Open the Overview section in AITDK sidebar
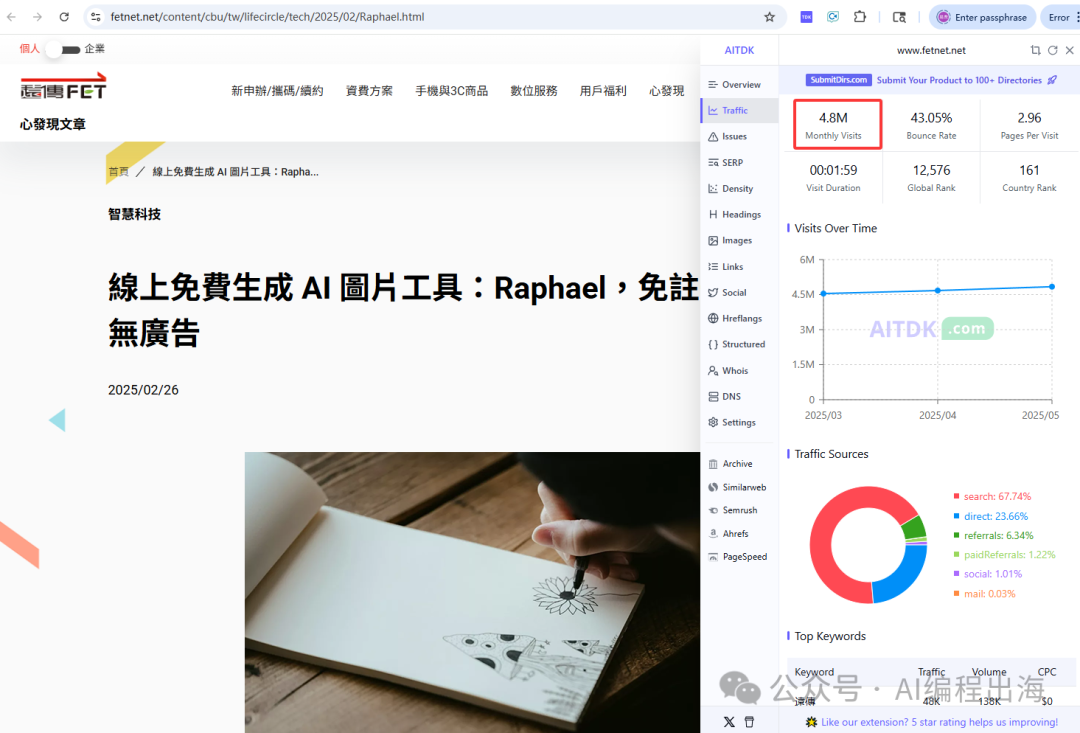The height and width of the screenshot is (733, 1080). pyautogui.click(x=739, y=85)
